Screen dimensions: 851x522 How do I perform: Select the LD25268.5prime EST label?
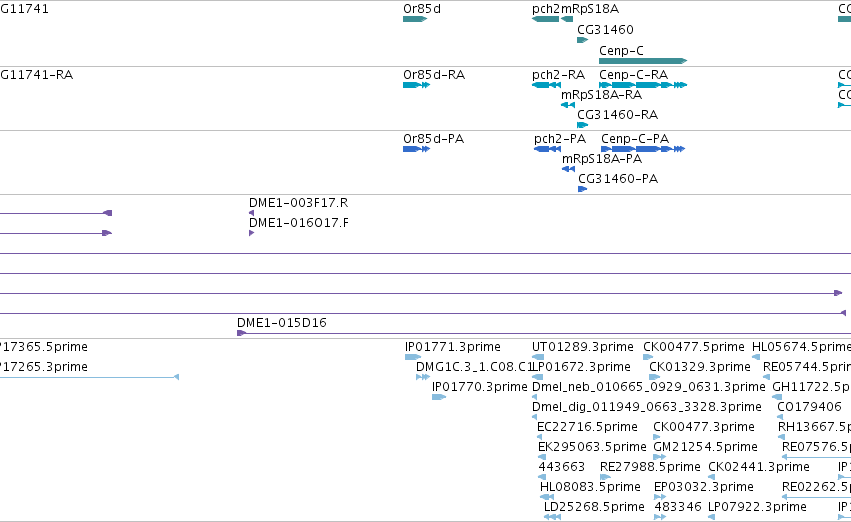coord(594,507)
